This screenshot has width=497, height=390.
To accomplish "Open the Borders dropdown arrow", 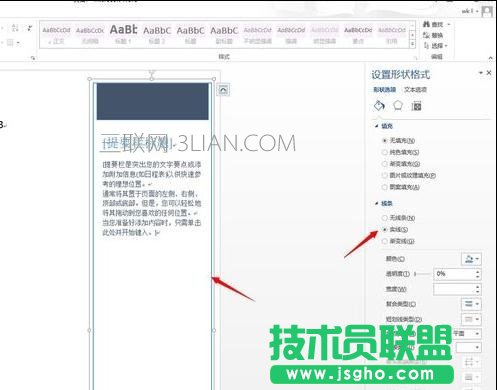I will point(18,43).
